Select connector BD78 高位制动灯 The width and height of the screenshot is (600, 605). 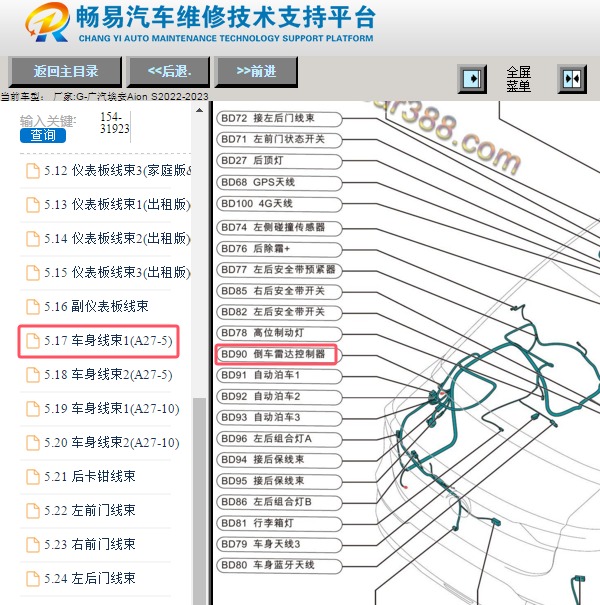[x=279, y=333]
